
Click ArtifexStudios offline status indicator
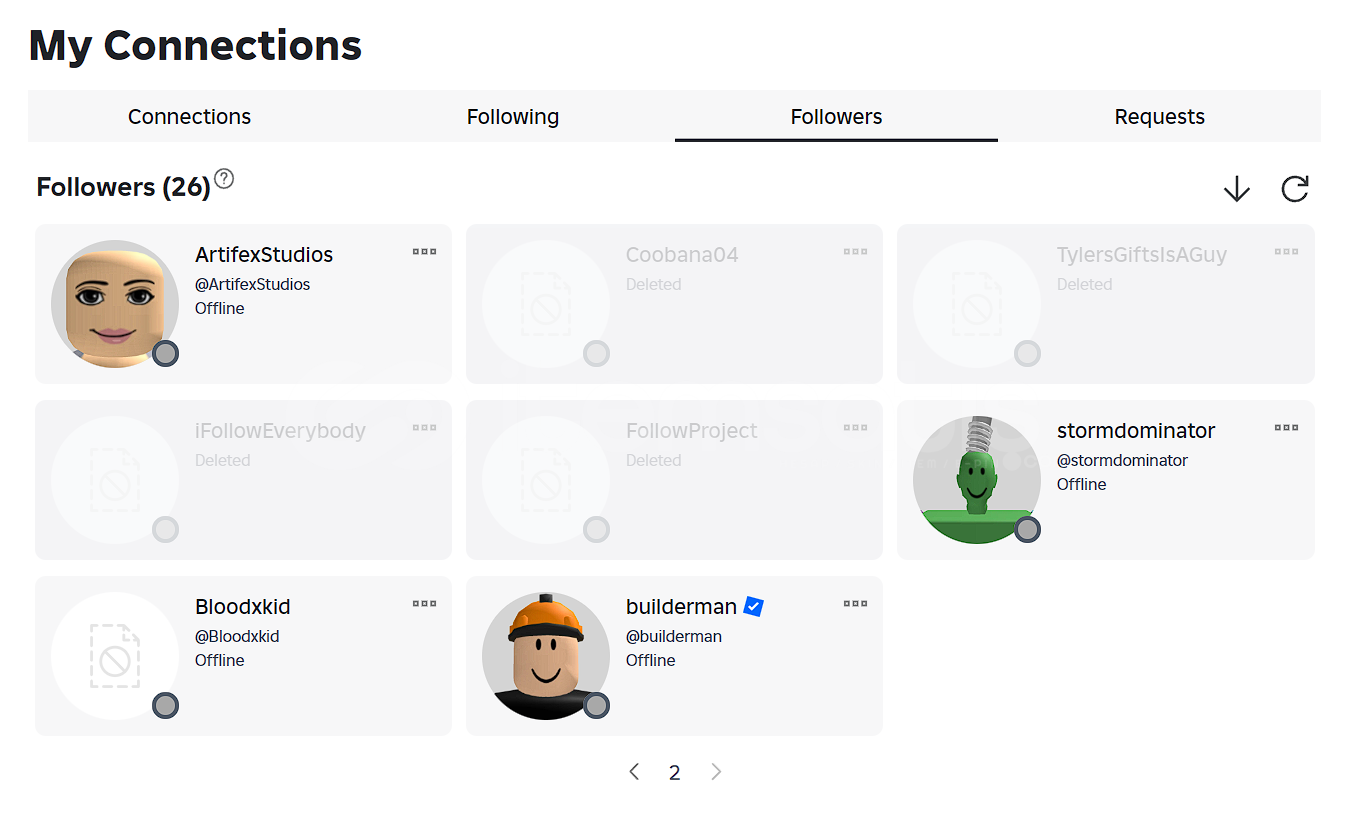coord(166,353)
